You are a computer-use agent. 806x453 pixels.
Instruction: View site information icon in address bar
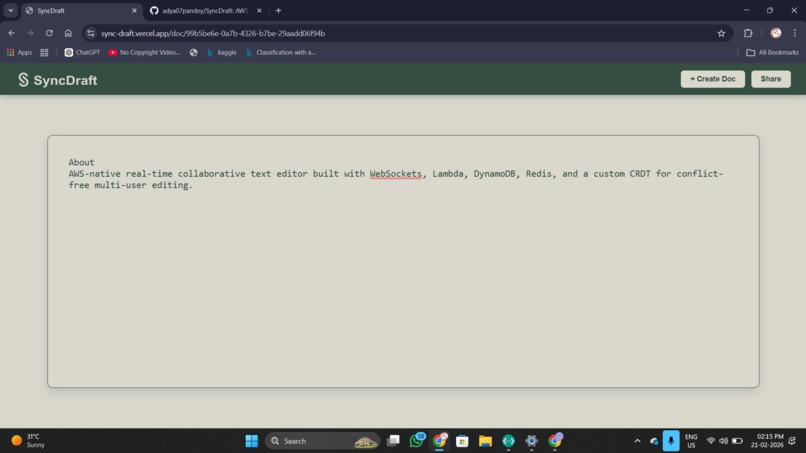point(90,33)
